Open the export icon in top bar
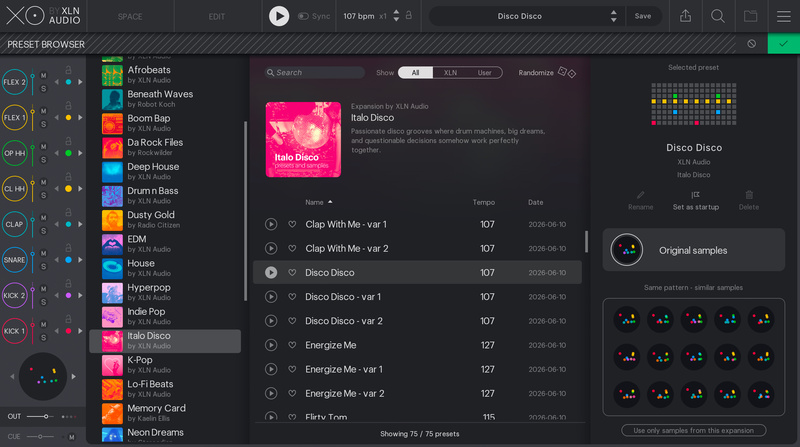 (x=685, y=16)
